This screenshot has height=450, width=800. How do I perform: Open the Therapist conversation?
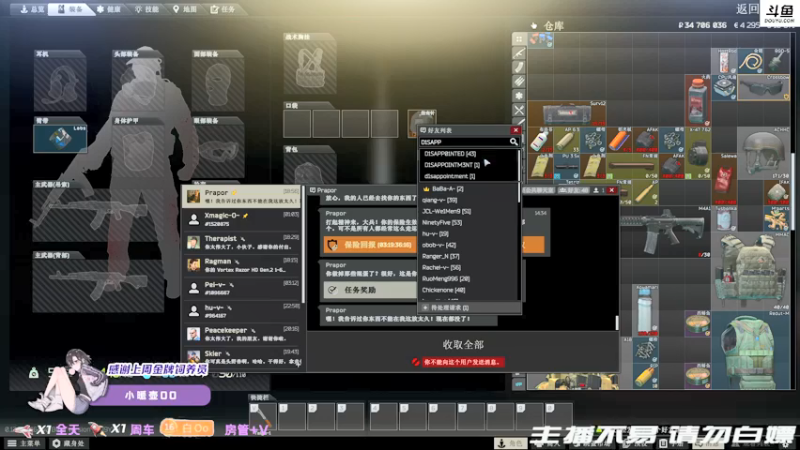tap(242, 242)
